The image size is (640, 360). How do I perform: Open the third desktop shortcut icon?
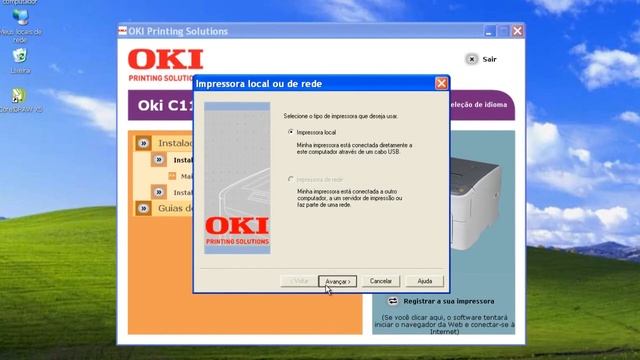click(18, 96)
